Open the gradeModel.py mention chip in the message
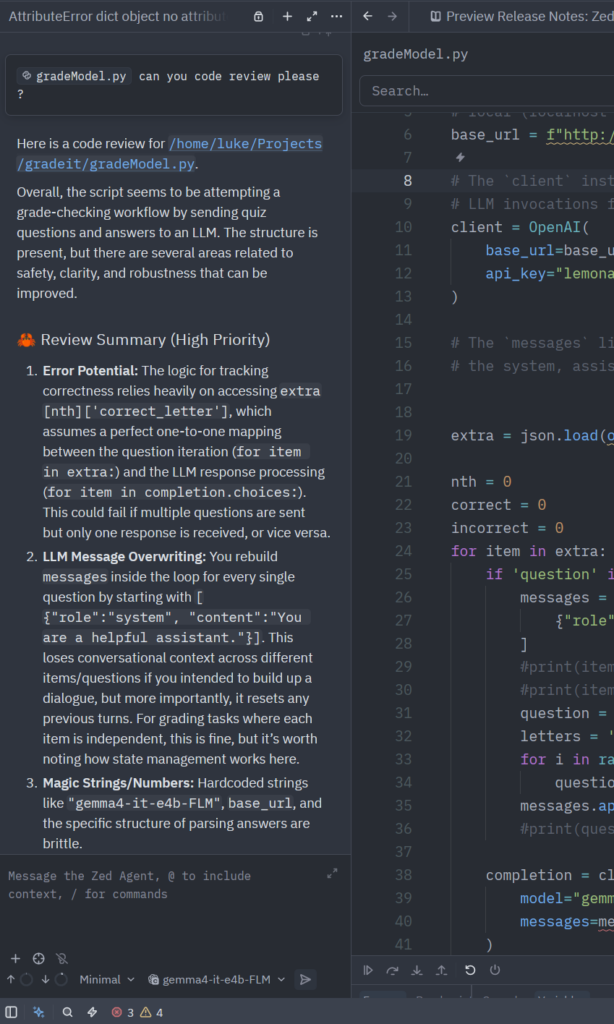 point(74,76)
